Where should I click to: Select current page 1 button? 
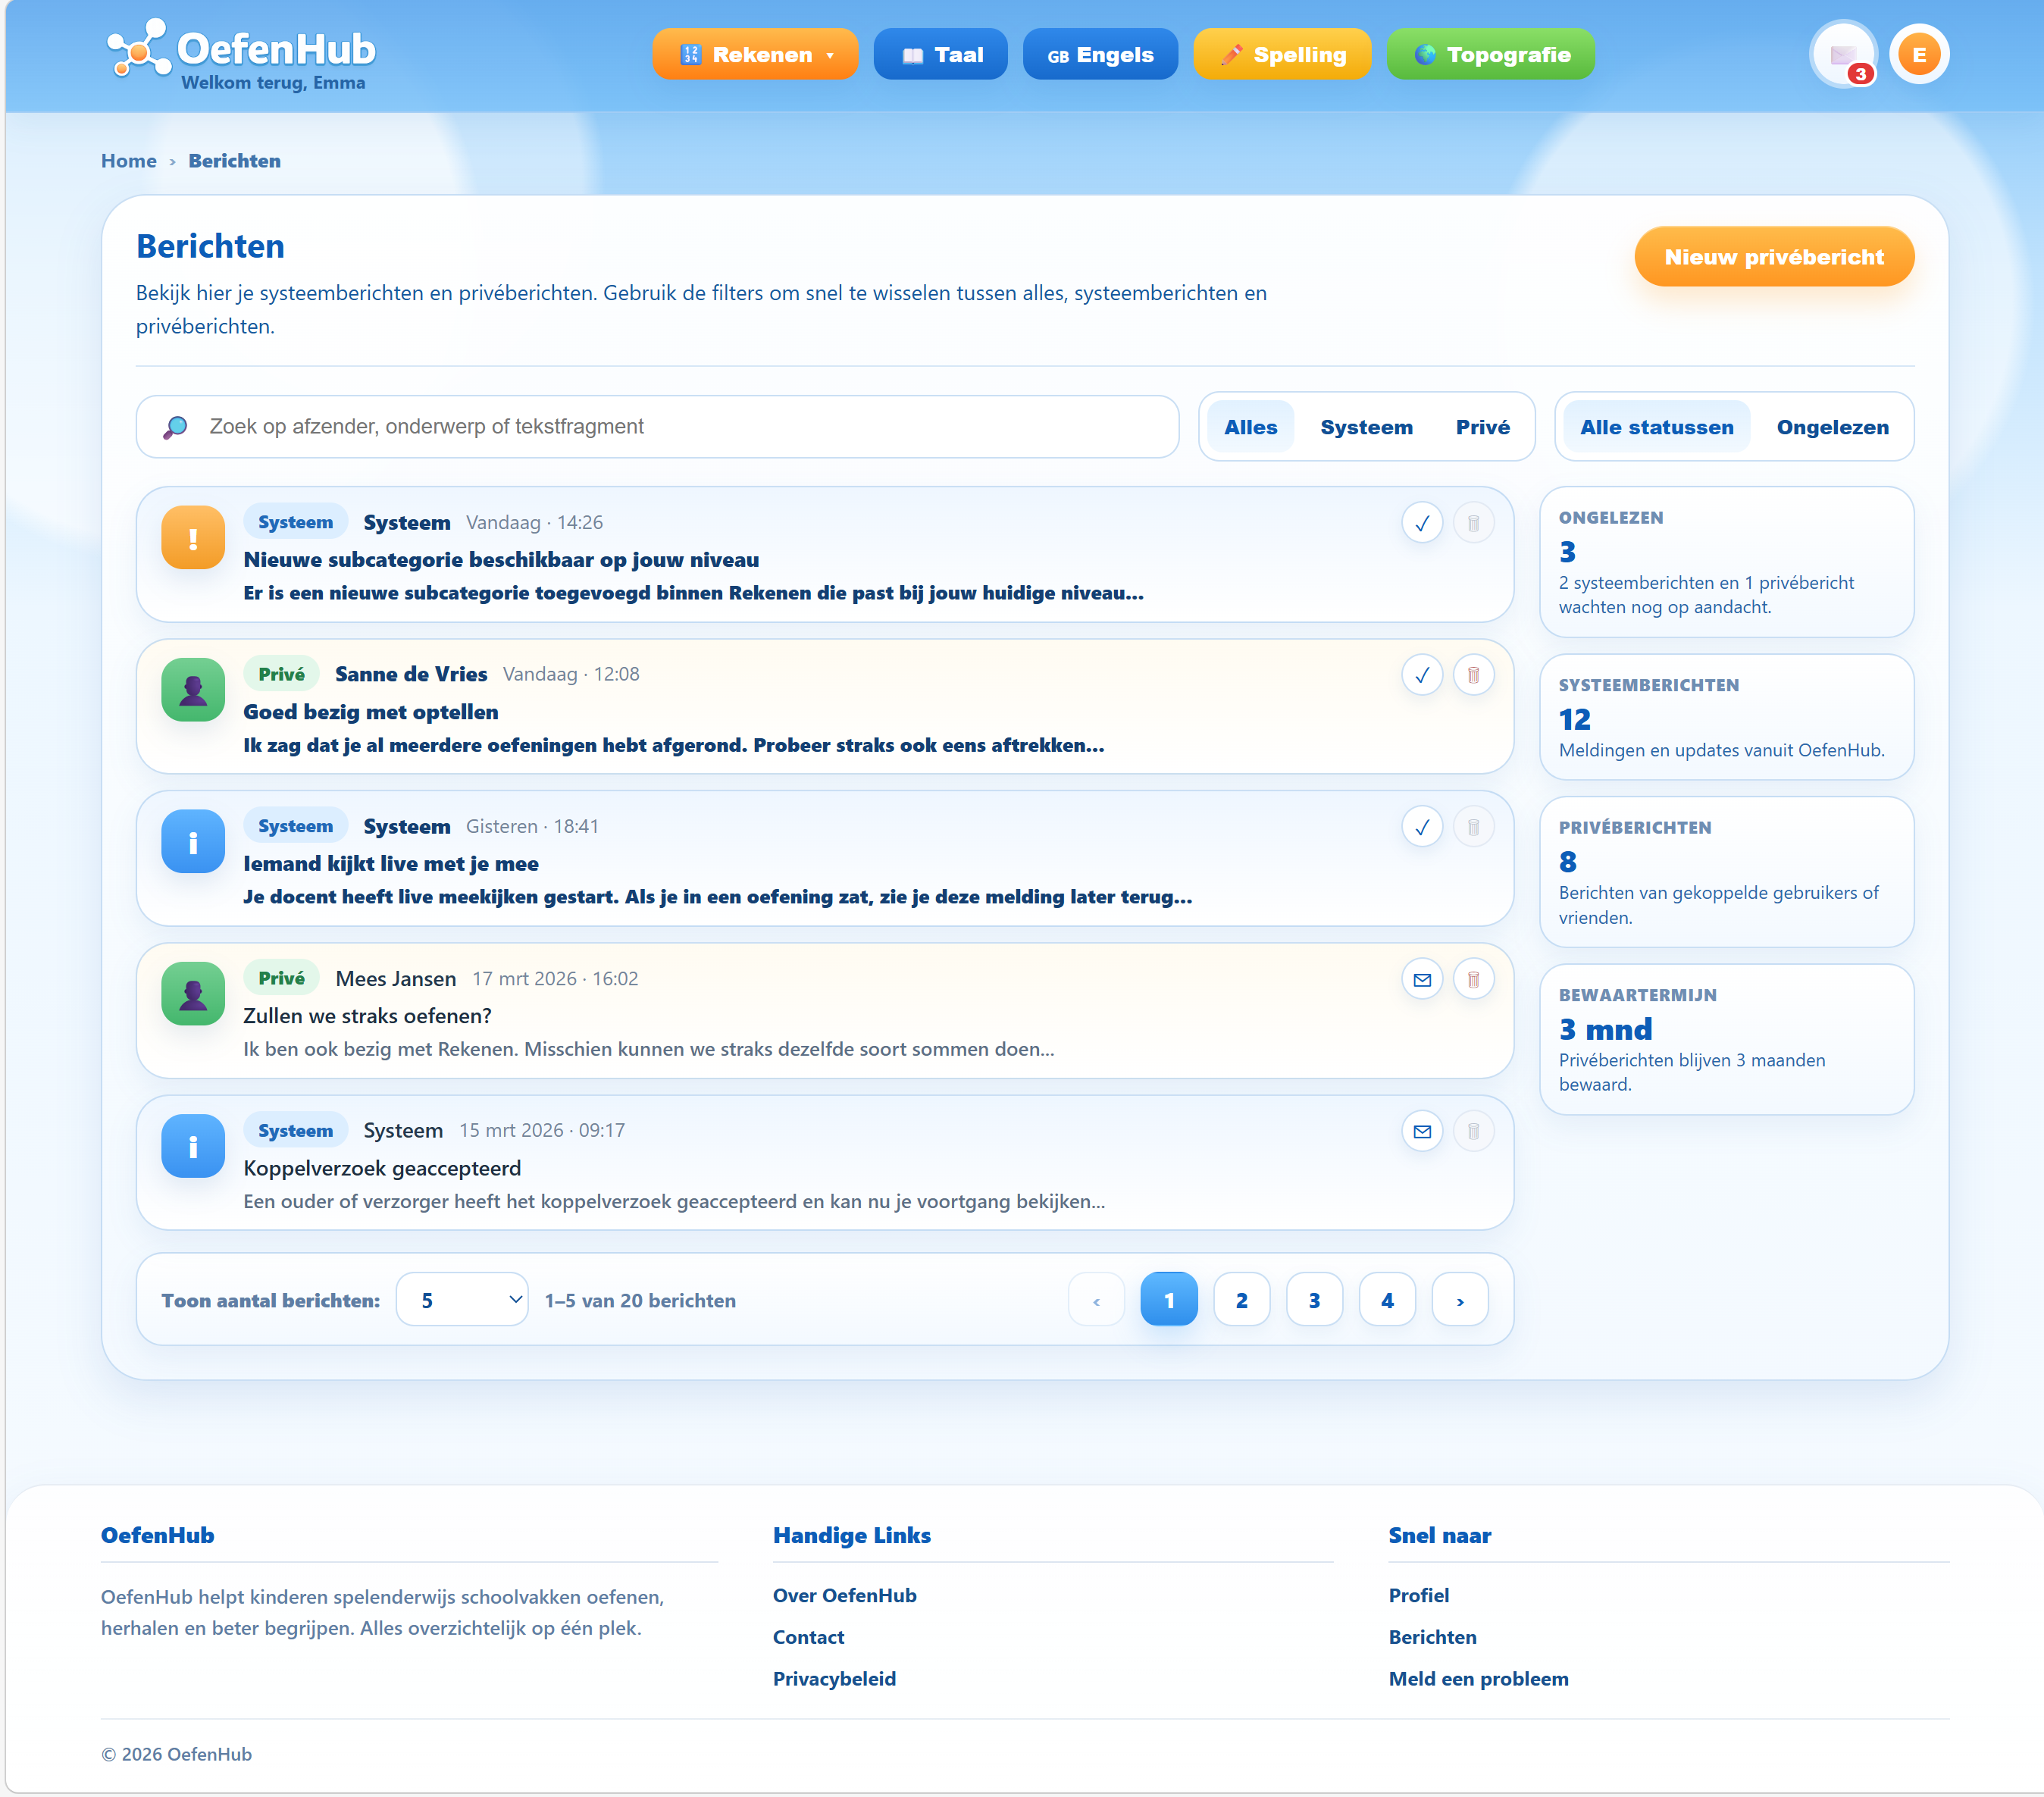pyautogui.click(x=1169, y=1299)
